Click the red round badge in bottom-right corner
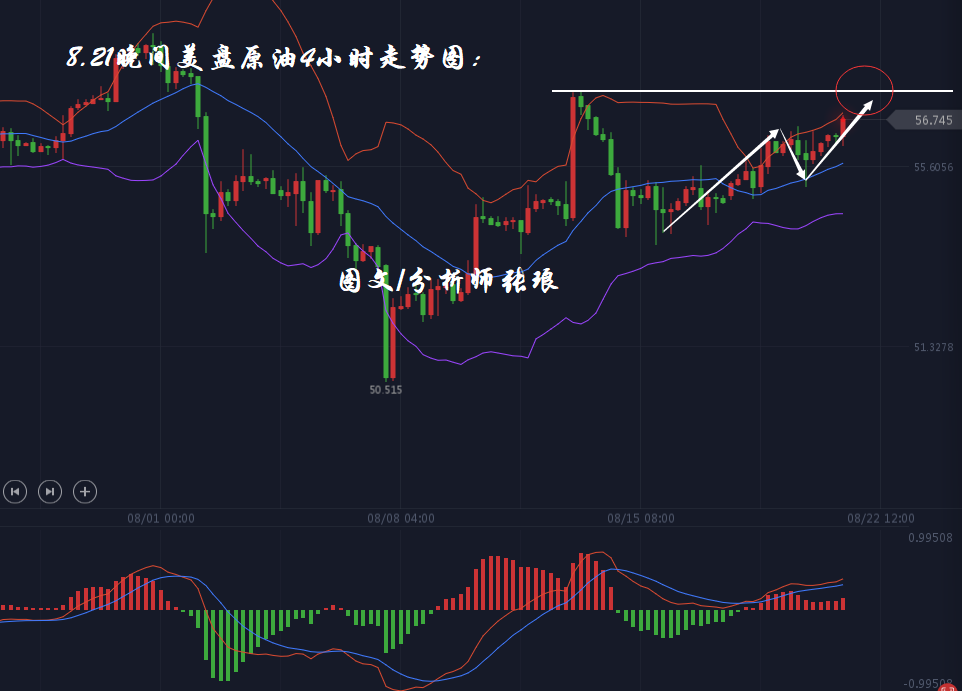Screen dimensions: 962x691 (946, 688)
